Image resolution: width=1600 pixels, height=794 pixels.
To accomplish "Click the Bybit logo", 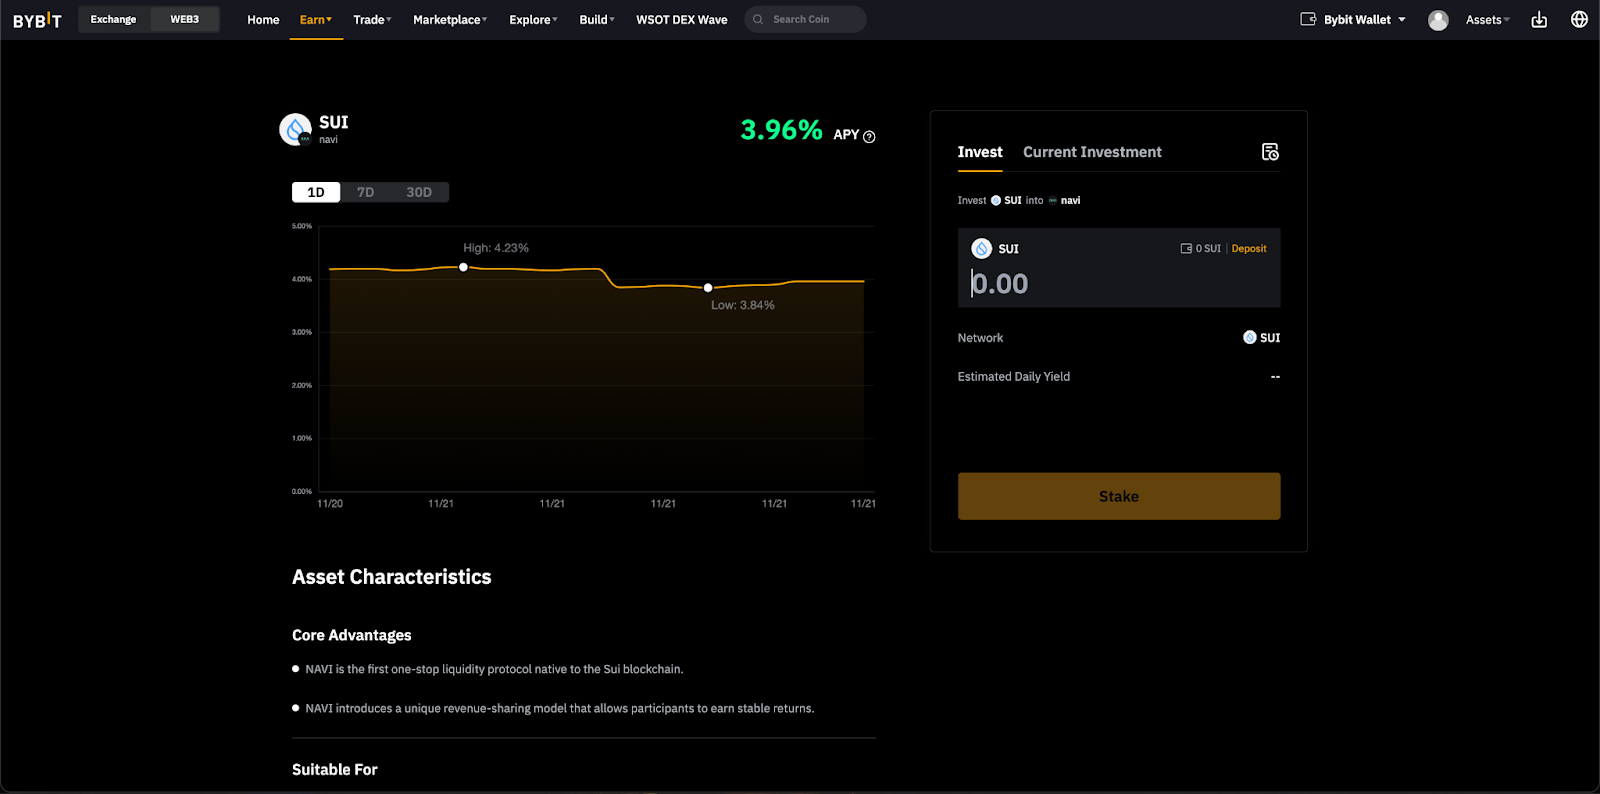I will pos(37,20).
